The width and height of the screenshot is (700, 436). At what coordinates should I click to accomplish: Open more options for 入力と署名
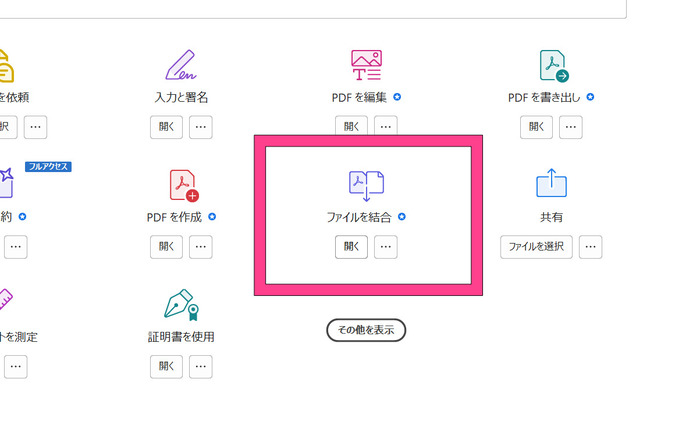coord(200,127)
